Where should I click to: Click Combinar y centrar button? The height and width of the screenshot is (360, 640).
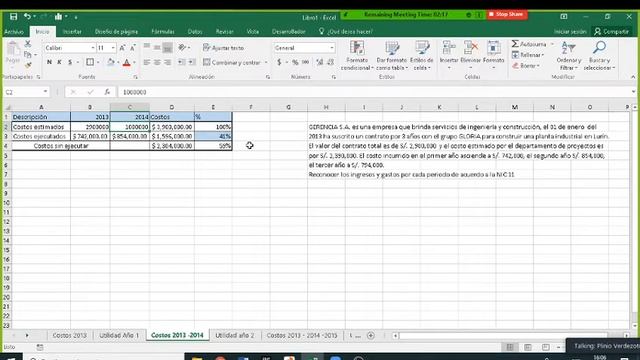coord(231,62)
